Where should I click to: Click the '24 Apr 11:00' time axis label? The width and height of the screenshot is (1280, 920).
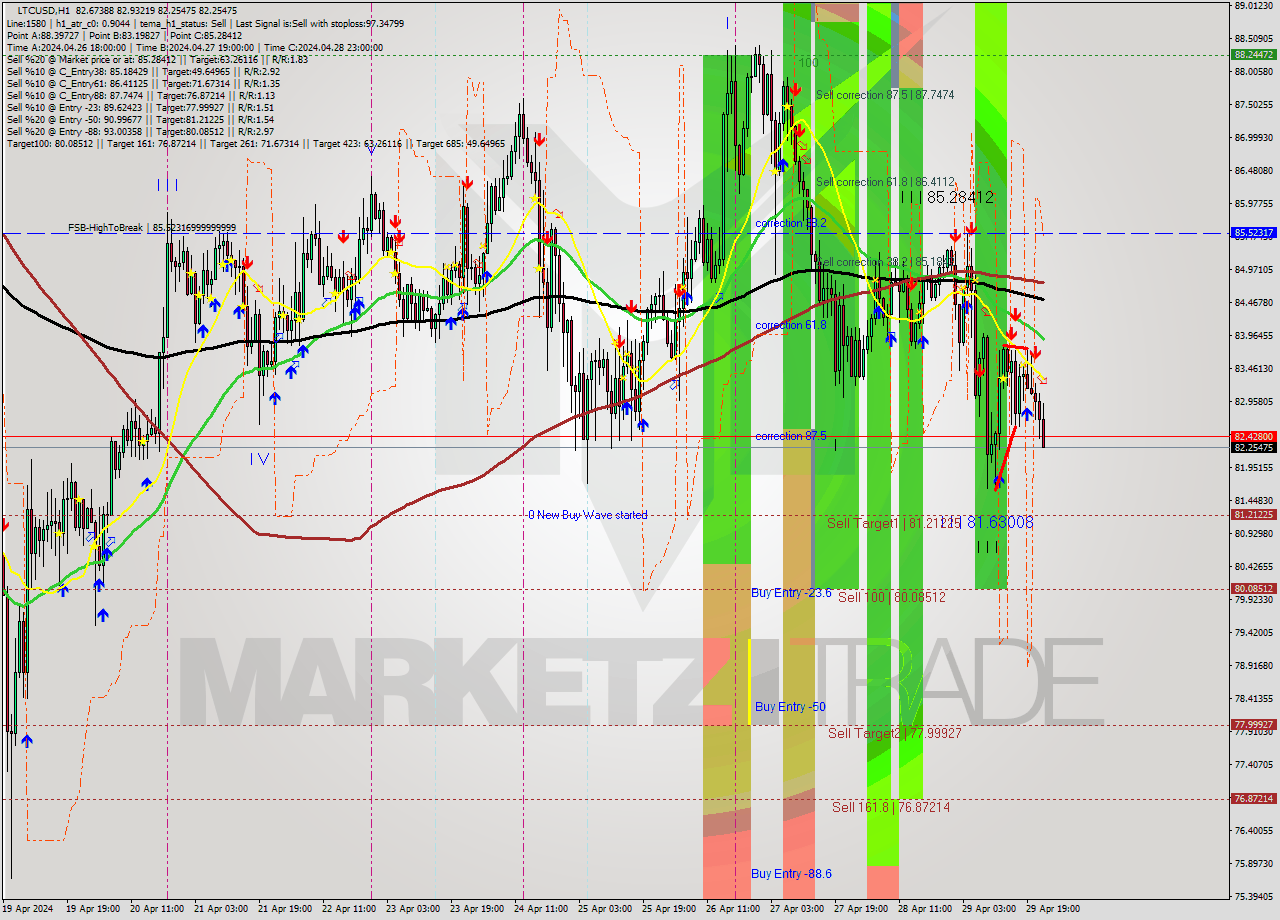click(x=541, y=909)
